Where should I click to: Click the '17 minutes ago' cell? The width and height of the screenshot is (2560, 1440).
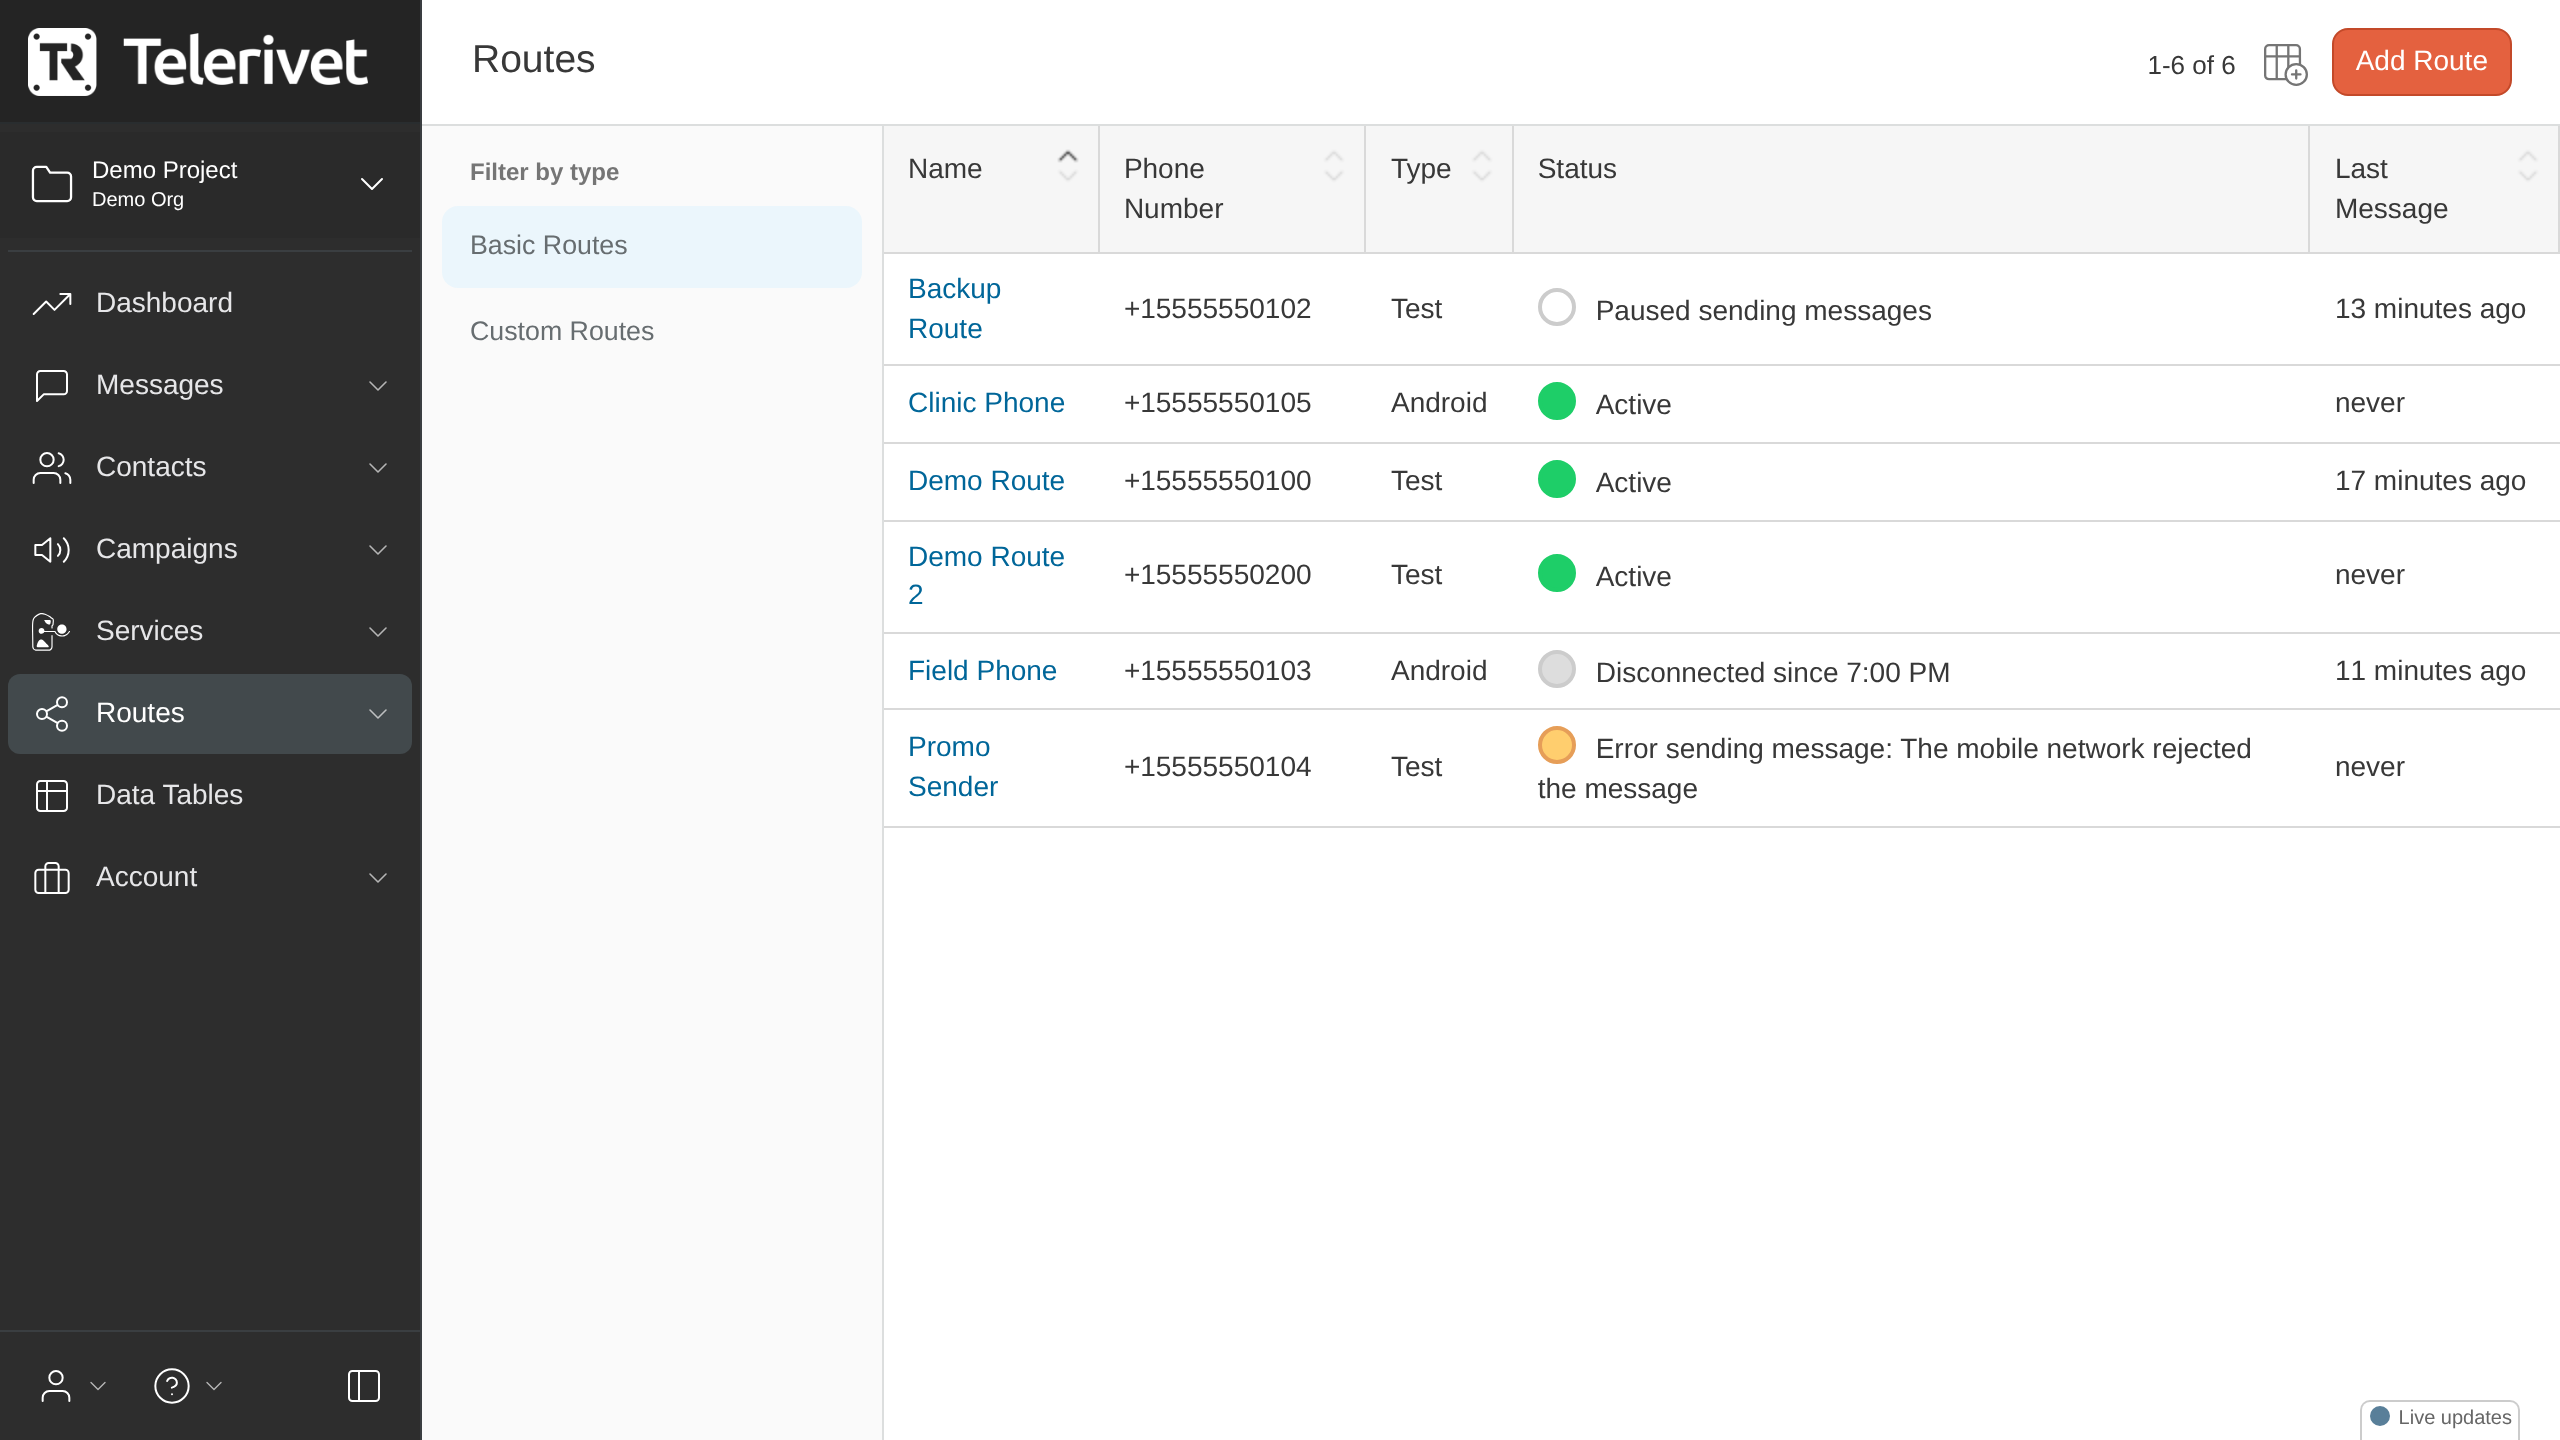click(x=2430, y=481)
